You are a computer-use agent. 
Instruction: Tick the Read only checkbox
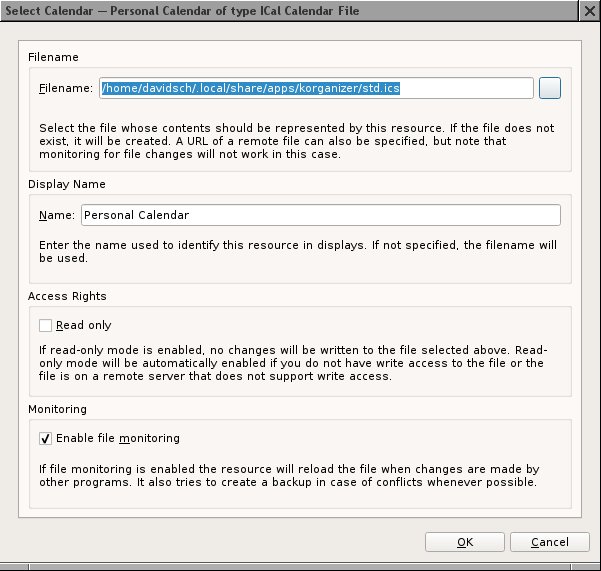pyautogui.click(x=45, y=325)
